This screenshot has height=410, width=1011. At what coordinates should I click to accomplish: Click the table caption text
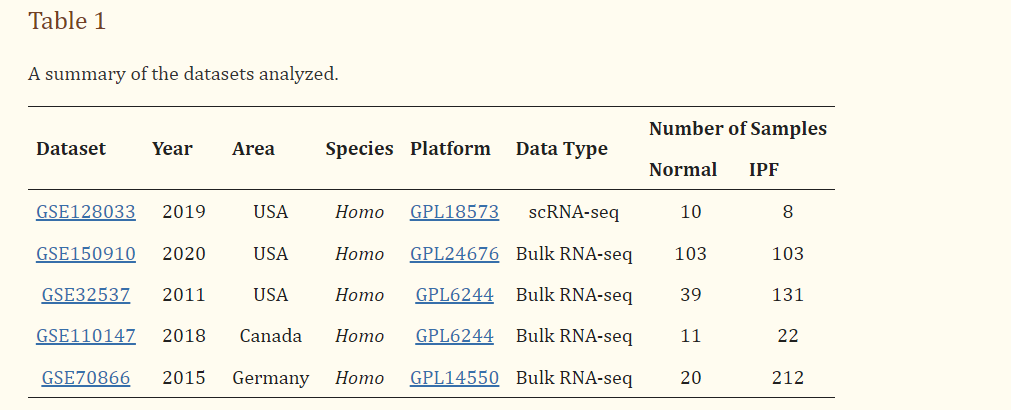tap(183, 74)
